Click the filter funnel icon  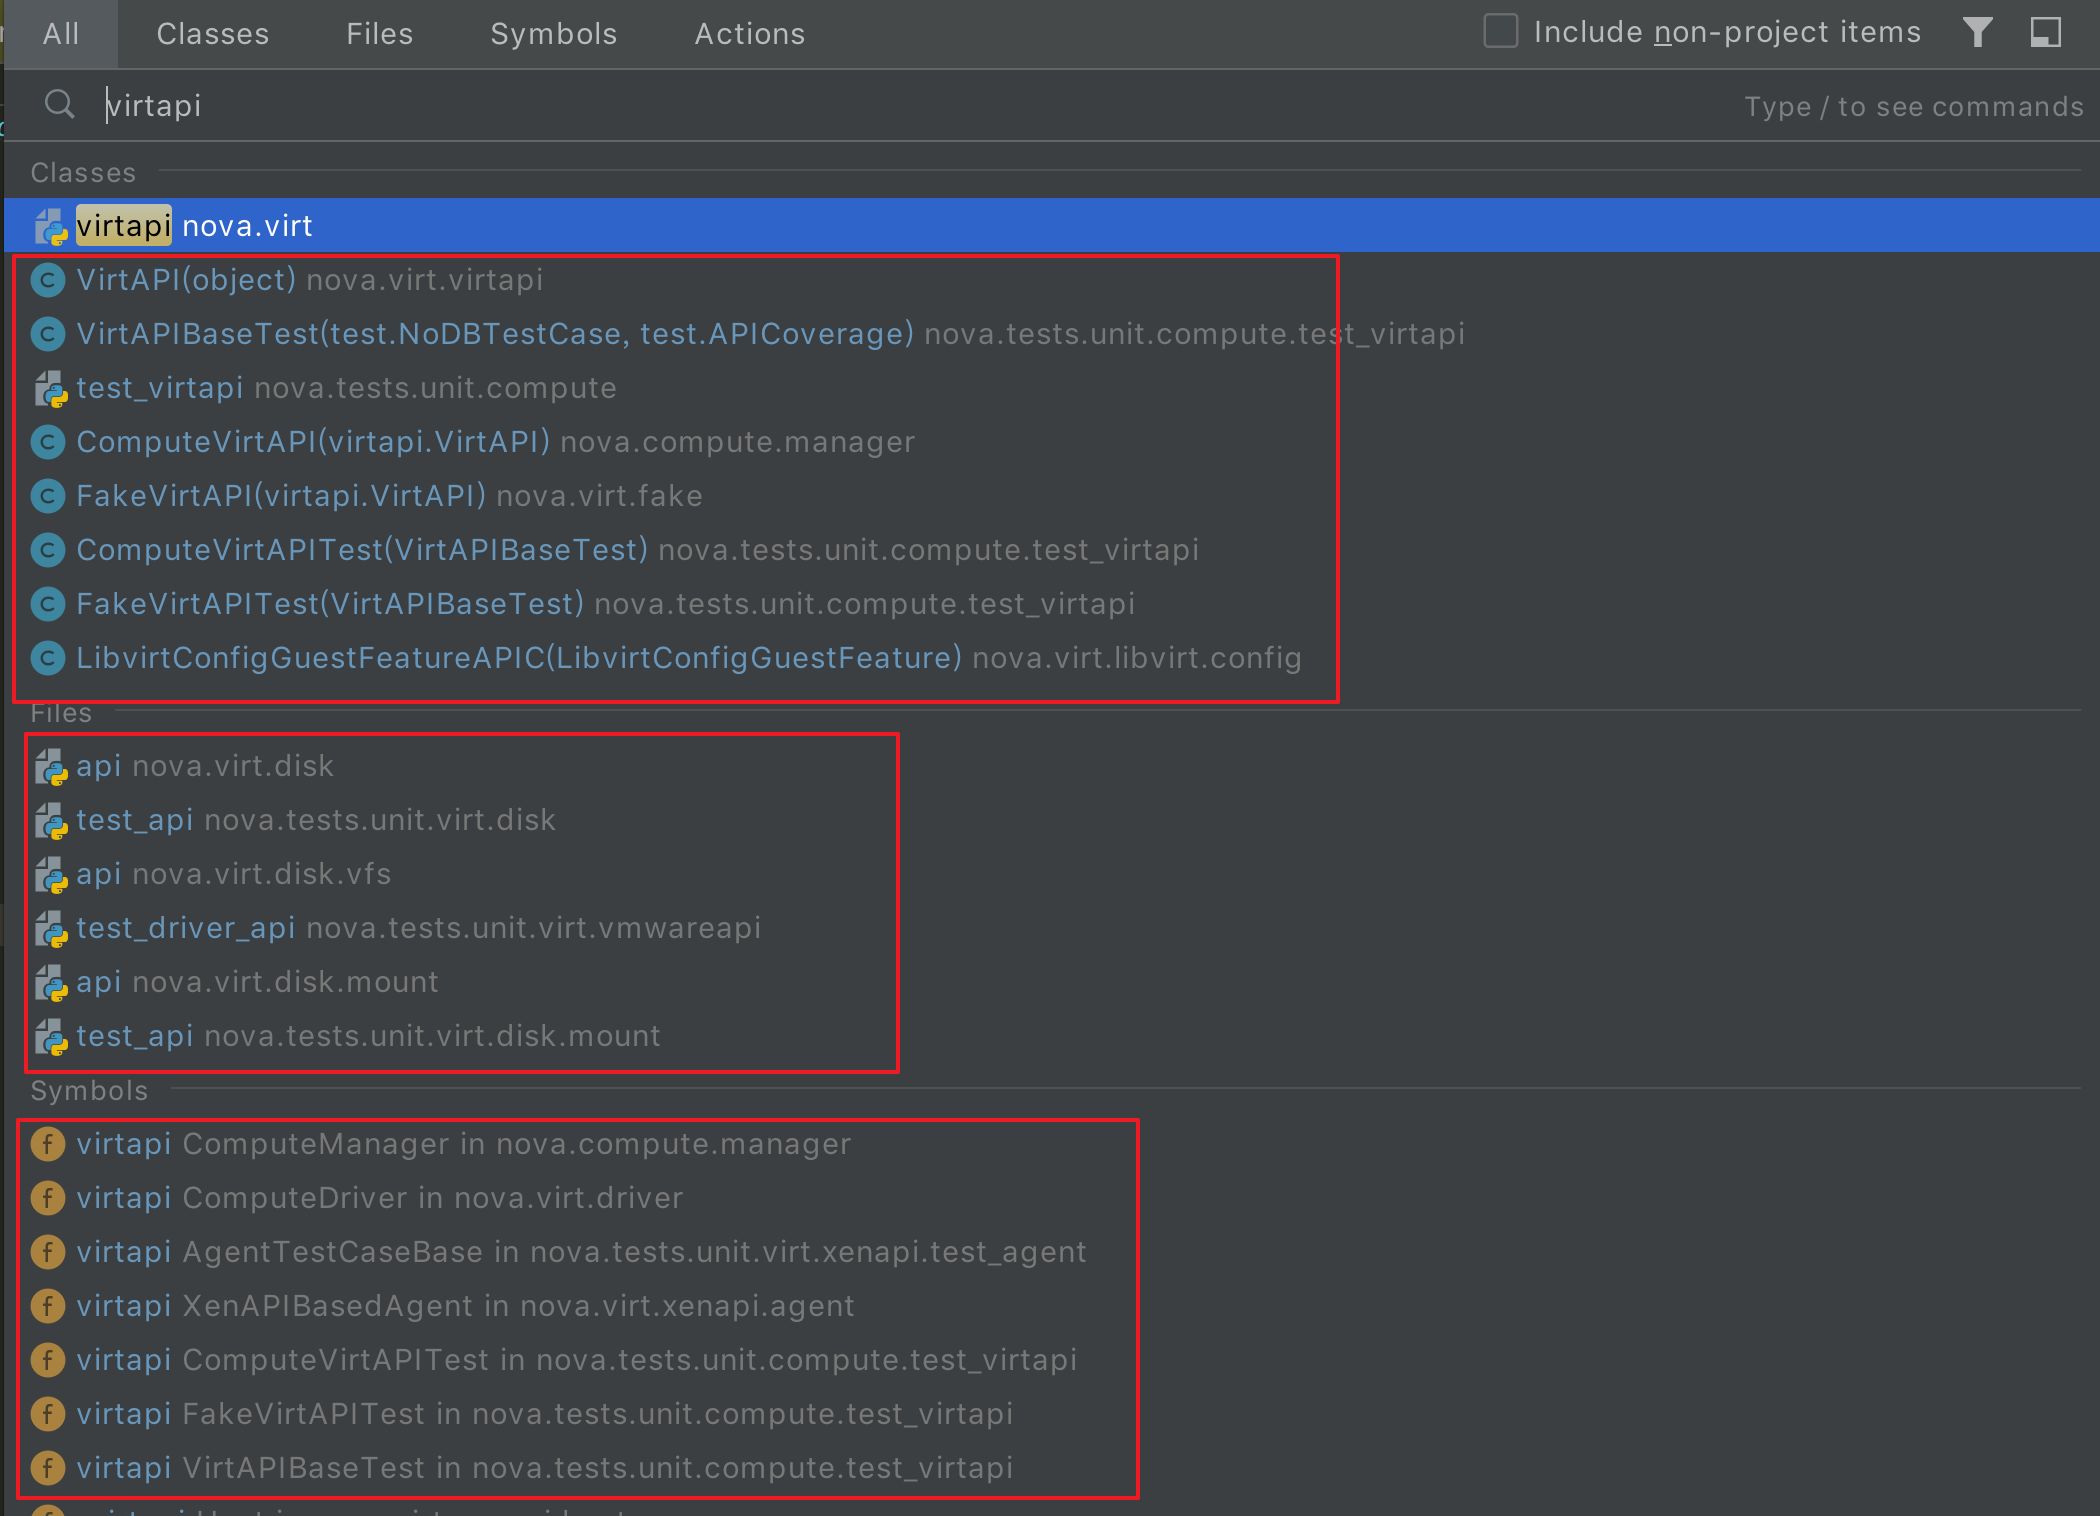[1977, 32]
